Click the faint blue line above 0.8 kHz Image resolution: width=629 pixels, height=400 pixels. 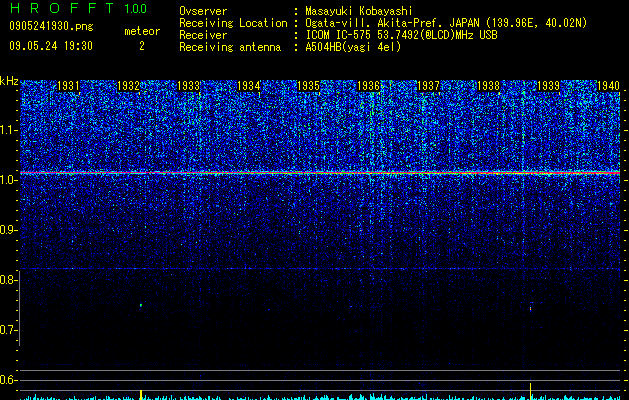320,268
